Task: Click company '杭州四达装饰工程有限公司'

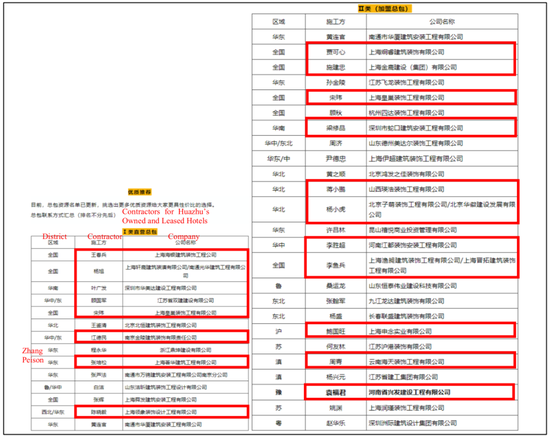Action: pyautogui.click(x=407, y=113)
